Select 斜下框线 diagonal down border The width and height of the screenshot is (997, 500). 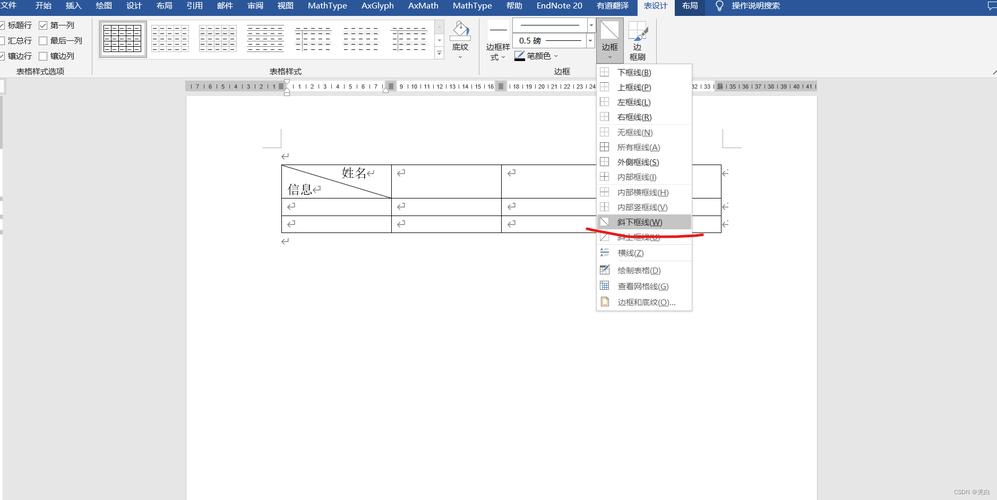(643, 222)
